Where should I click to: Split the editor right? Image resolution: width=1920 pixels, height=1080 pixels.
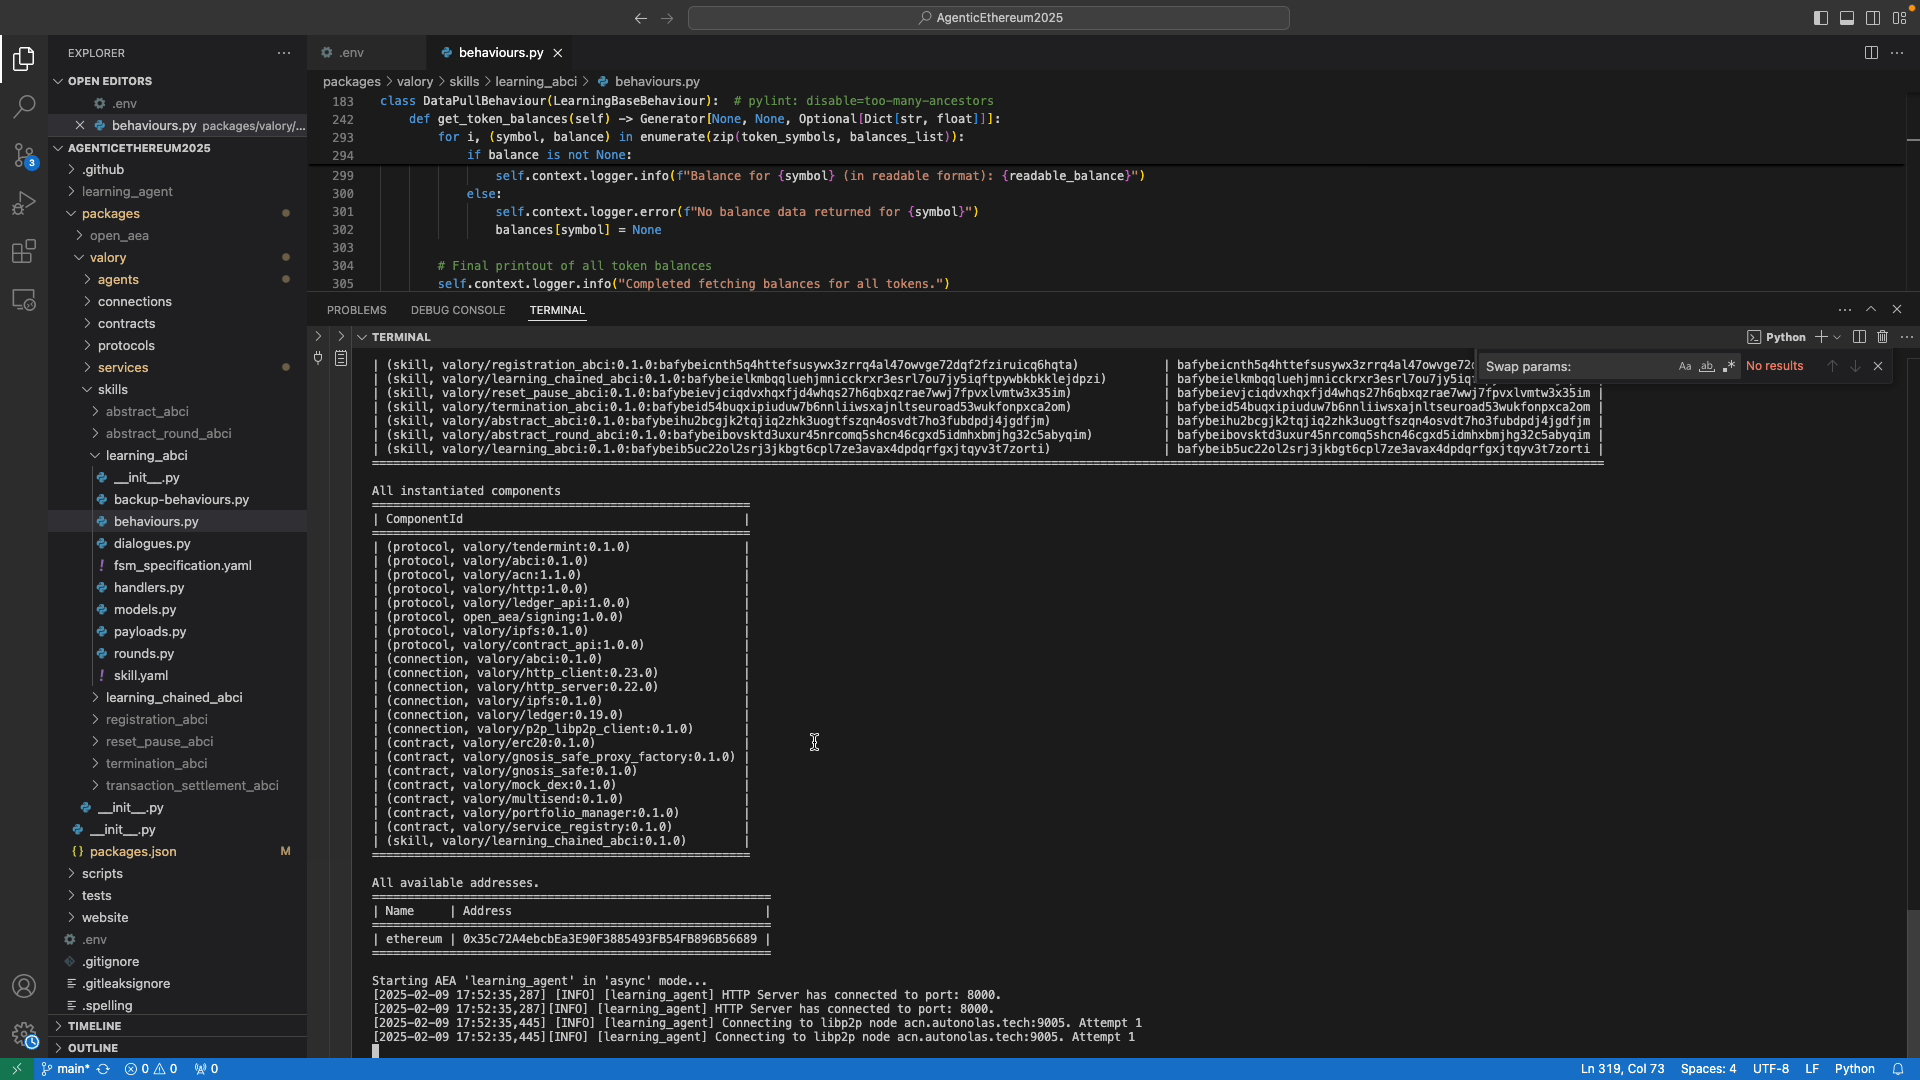pyautogui.click(x=1871, y=53)
